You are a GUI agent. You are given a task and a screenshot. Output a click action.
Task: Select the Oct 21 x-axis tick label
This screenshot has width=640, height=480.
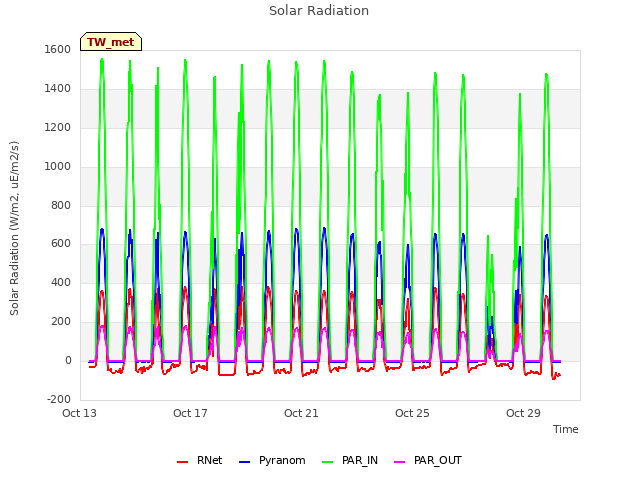(301, 413)
